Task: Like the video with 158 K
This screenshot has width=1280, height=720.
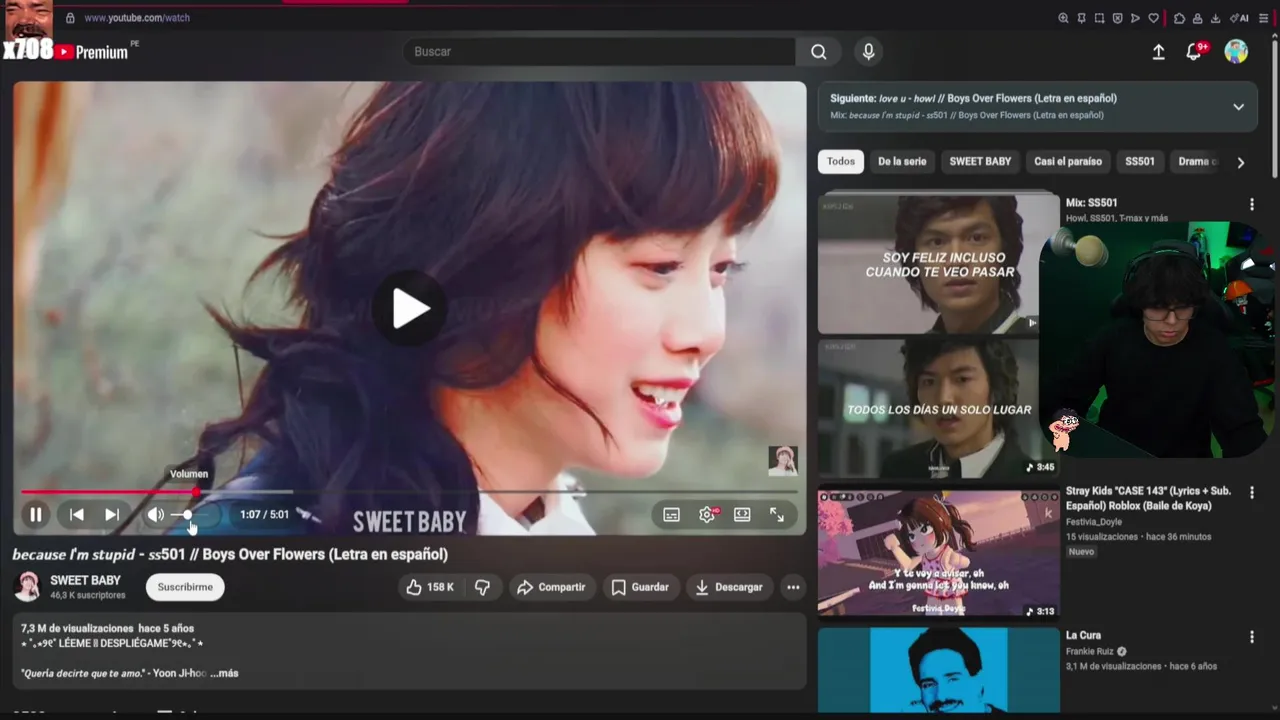Action: point(430,587)
